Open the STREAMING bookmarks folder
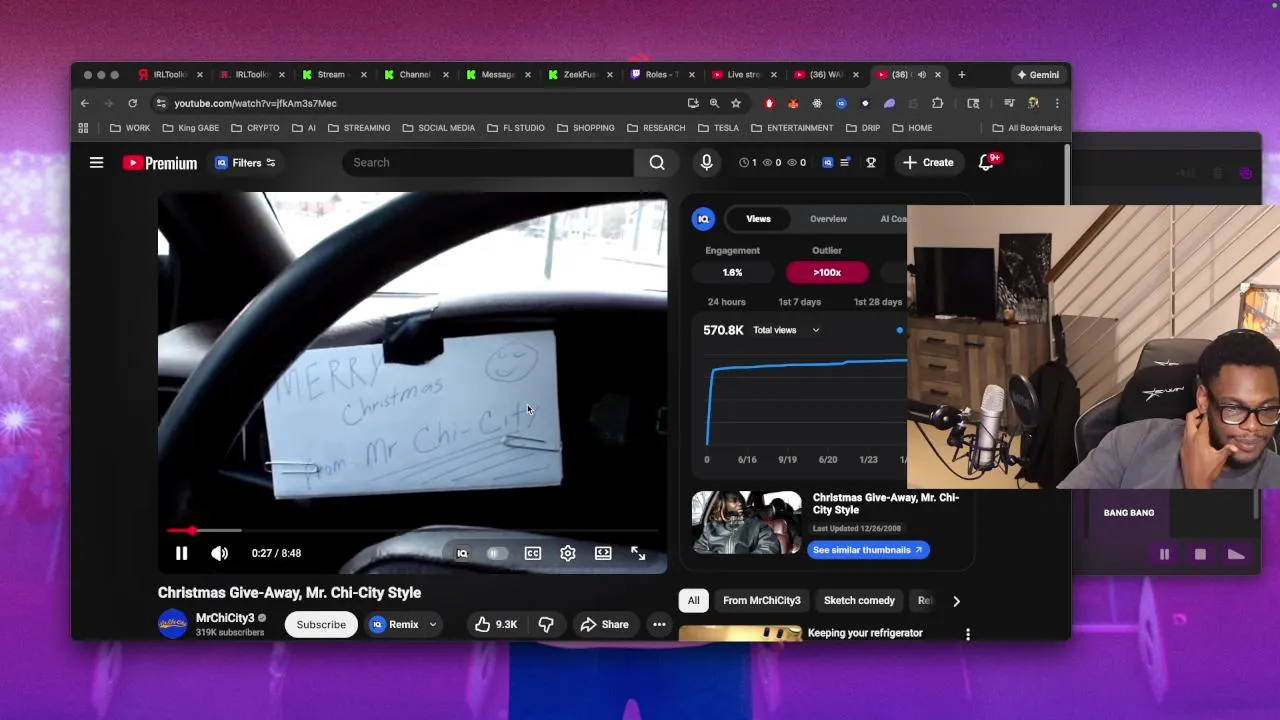This screenshot has width=1280, height=720. [359, 128]
